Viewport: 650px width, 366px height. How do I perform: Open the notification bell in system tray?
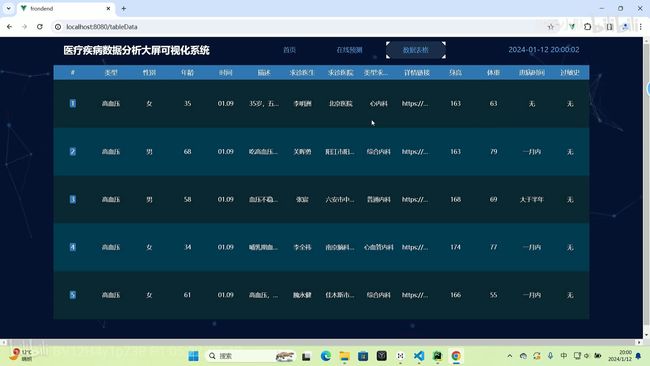click(x=638, y=356)
